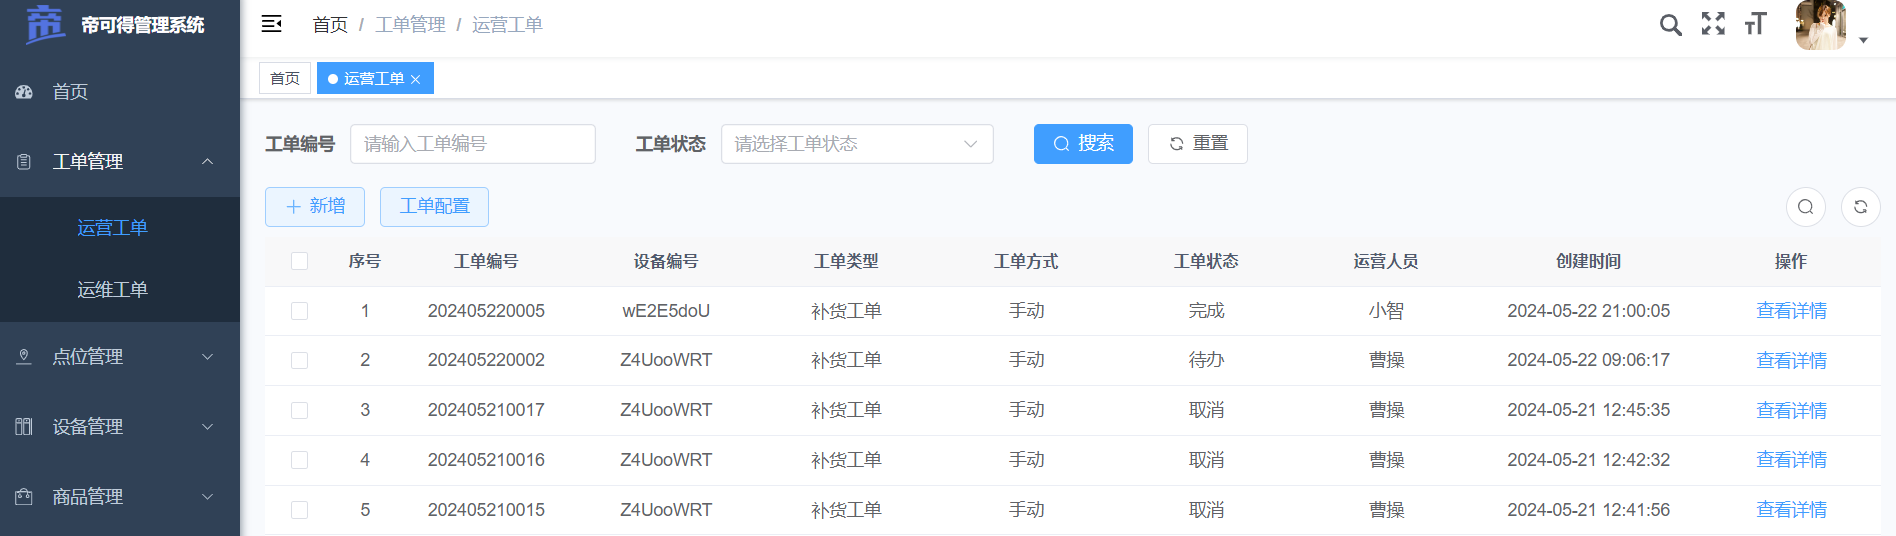This screenshot has width=1896, height=536.
Task: Open the header search magnifier icon
Action: point(1670,25)
